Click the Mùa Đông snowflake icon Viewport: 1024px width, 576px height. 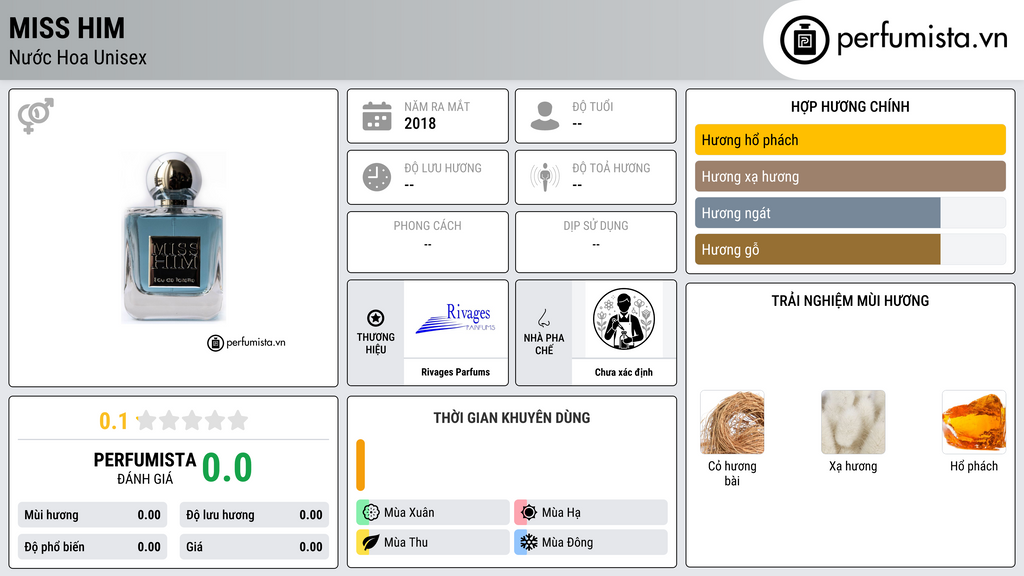point(529,542)
